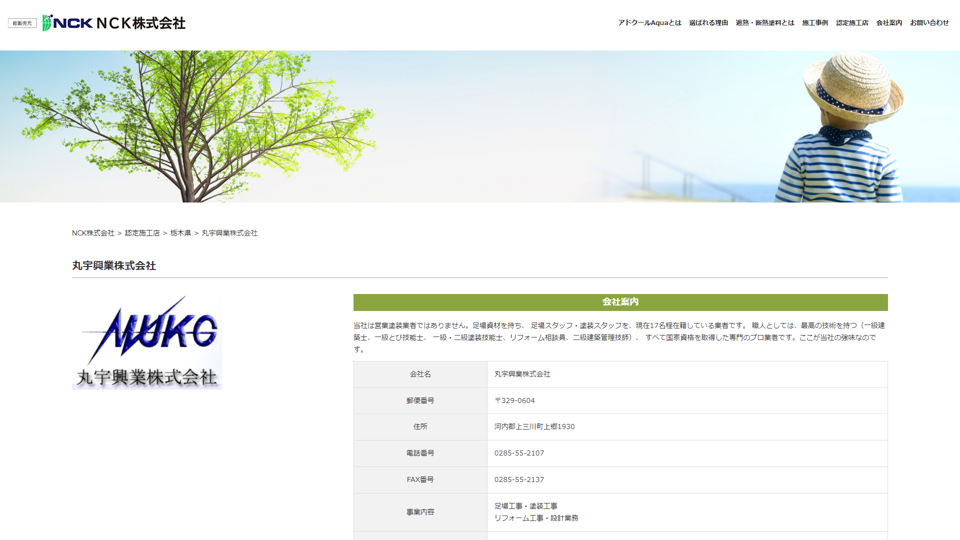Screen dimensions: 960x540
Task: Go to the 認定施工店 breadcrumb
Action: [142, 233]
